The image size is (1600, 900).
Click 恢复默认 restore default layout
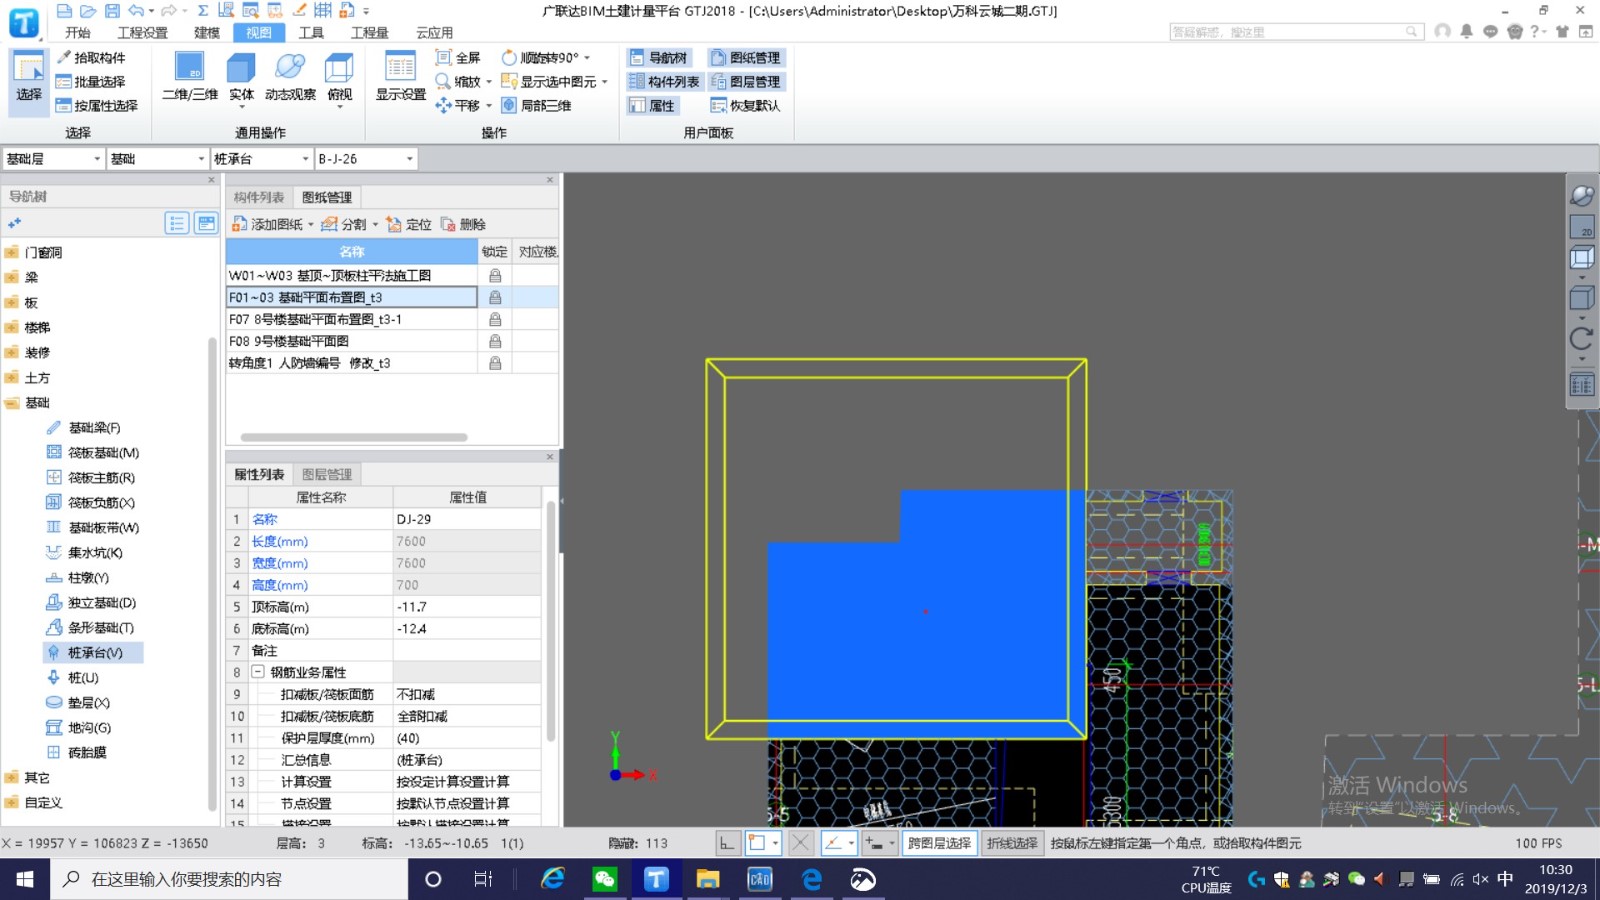click(x=745, y=106)
